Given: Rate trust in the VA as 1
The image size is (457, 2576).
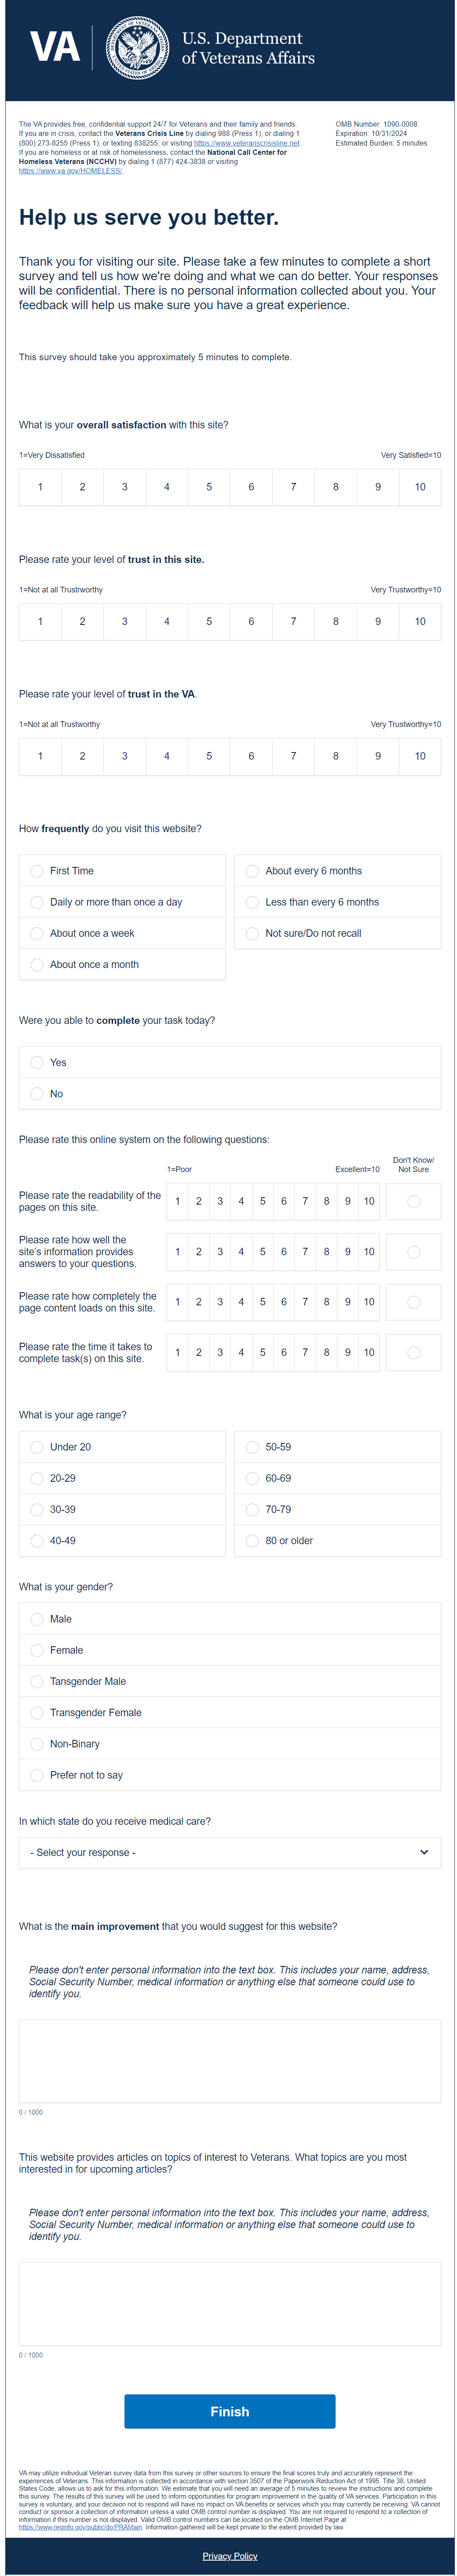Looking at the screenshot, I should 40,756.
